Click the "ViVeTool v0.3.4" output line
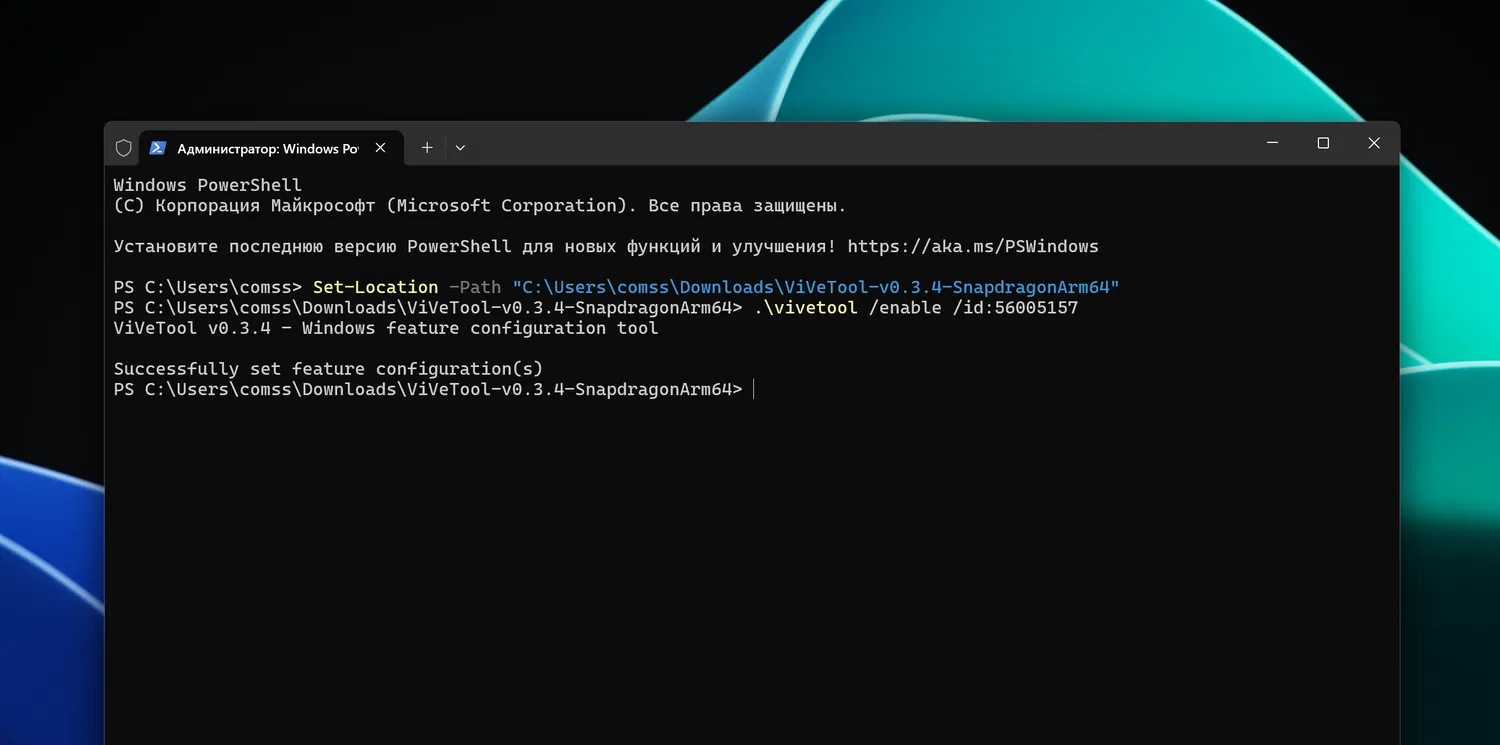Viewport: 1500px width, 745px height. (385, 328)
